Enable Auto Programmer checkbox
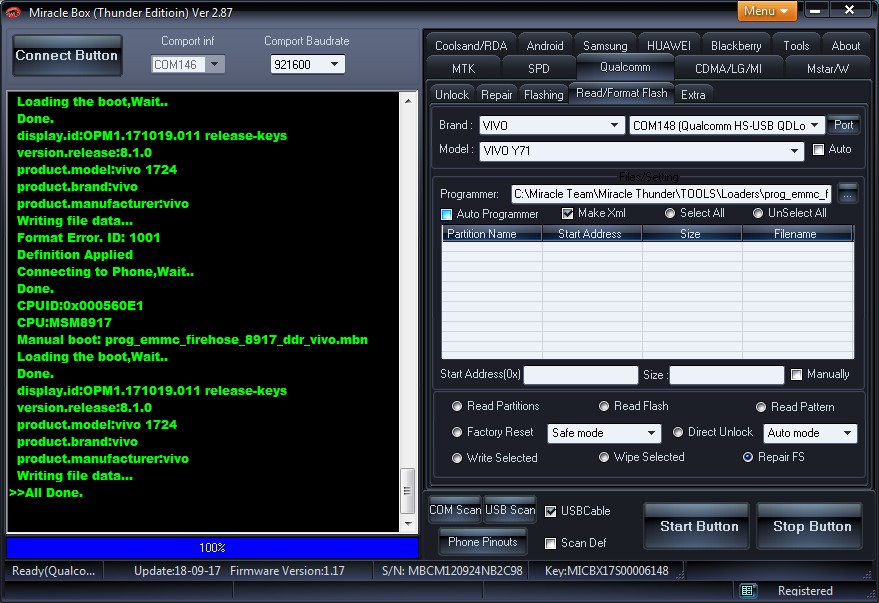Screen dimensions: 879x603 point(446,214)
